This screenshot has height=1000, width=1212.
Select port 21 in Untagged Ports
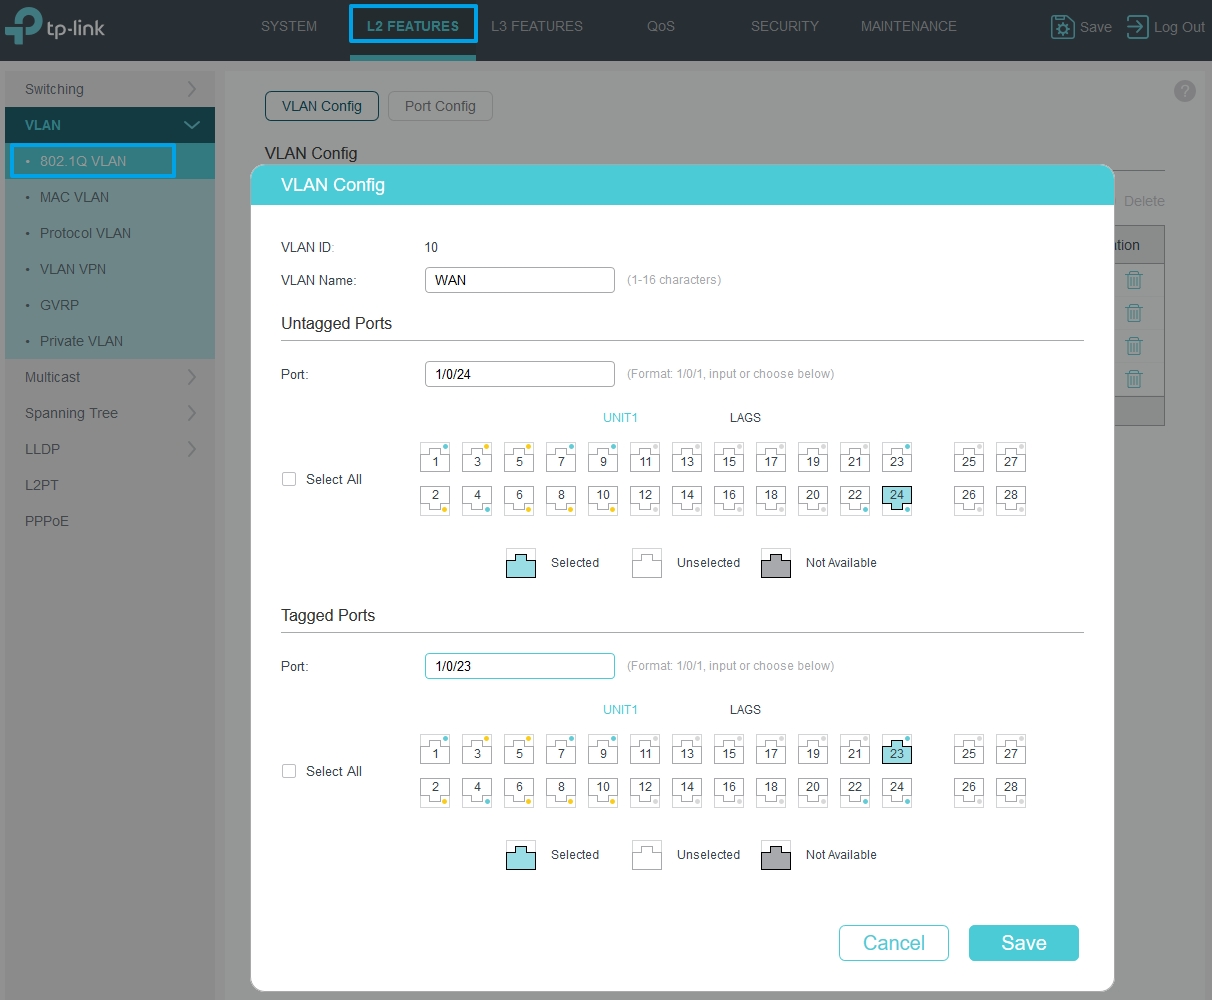[x=855, y=457]
